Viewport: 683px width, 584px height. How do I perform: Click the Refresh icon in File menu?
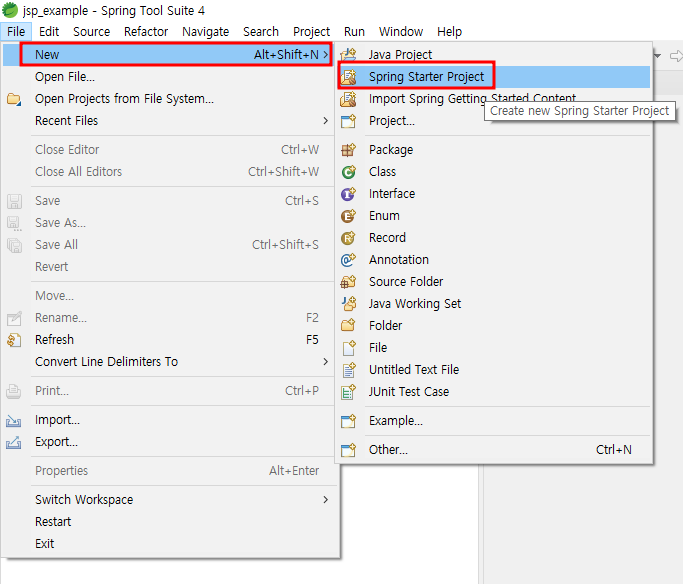pyautogui.click(x=14, y=340)
